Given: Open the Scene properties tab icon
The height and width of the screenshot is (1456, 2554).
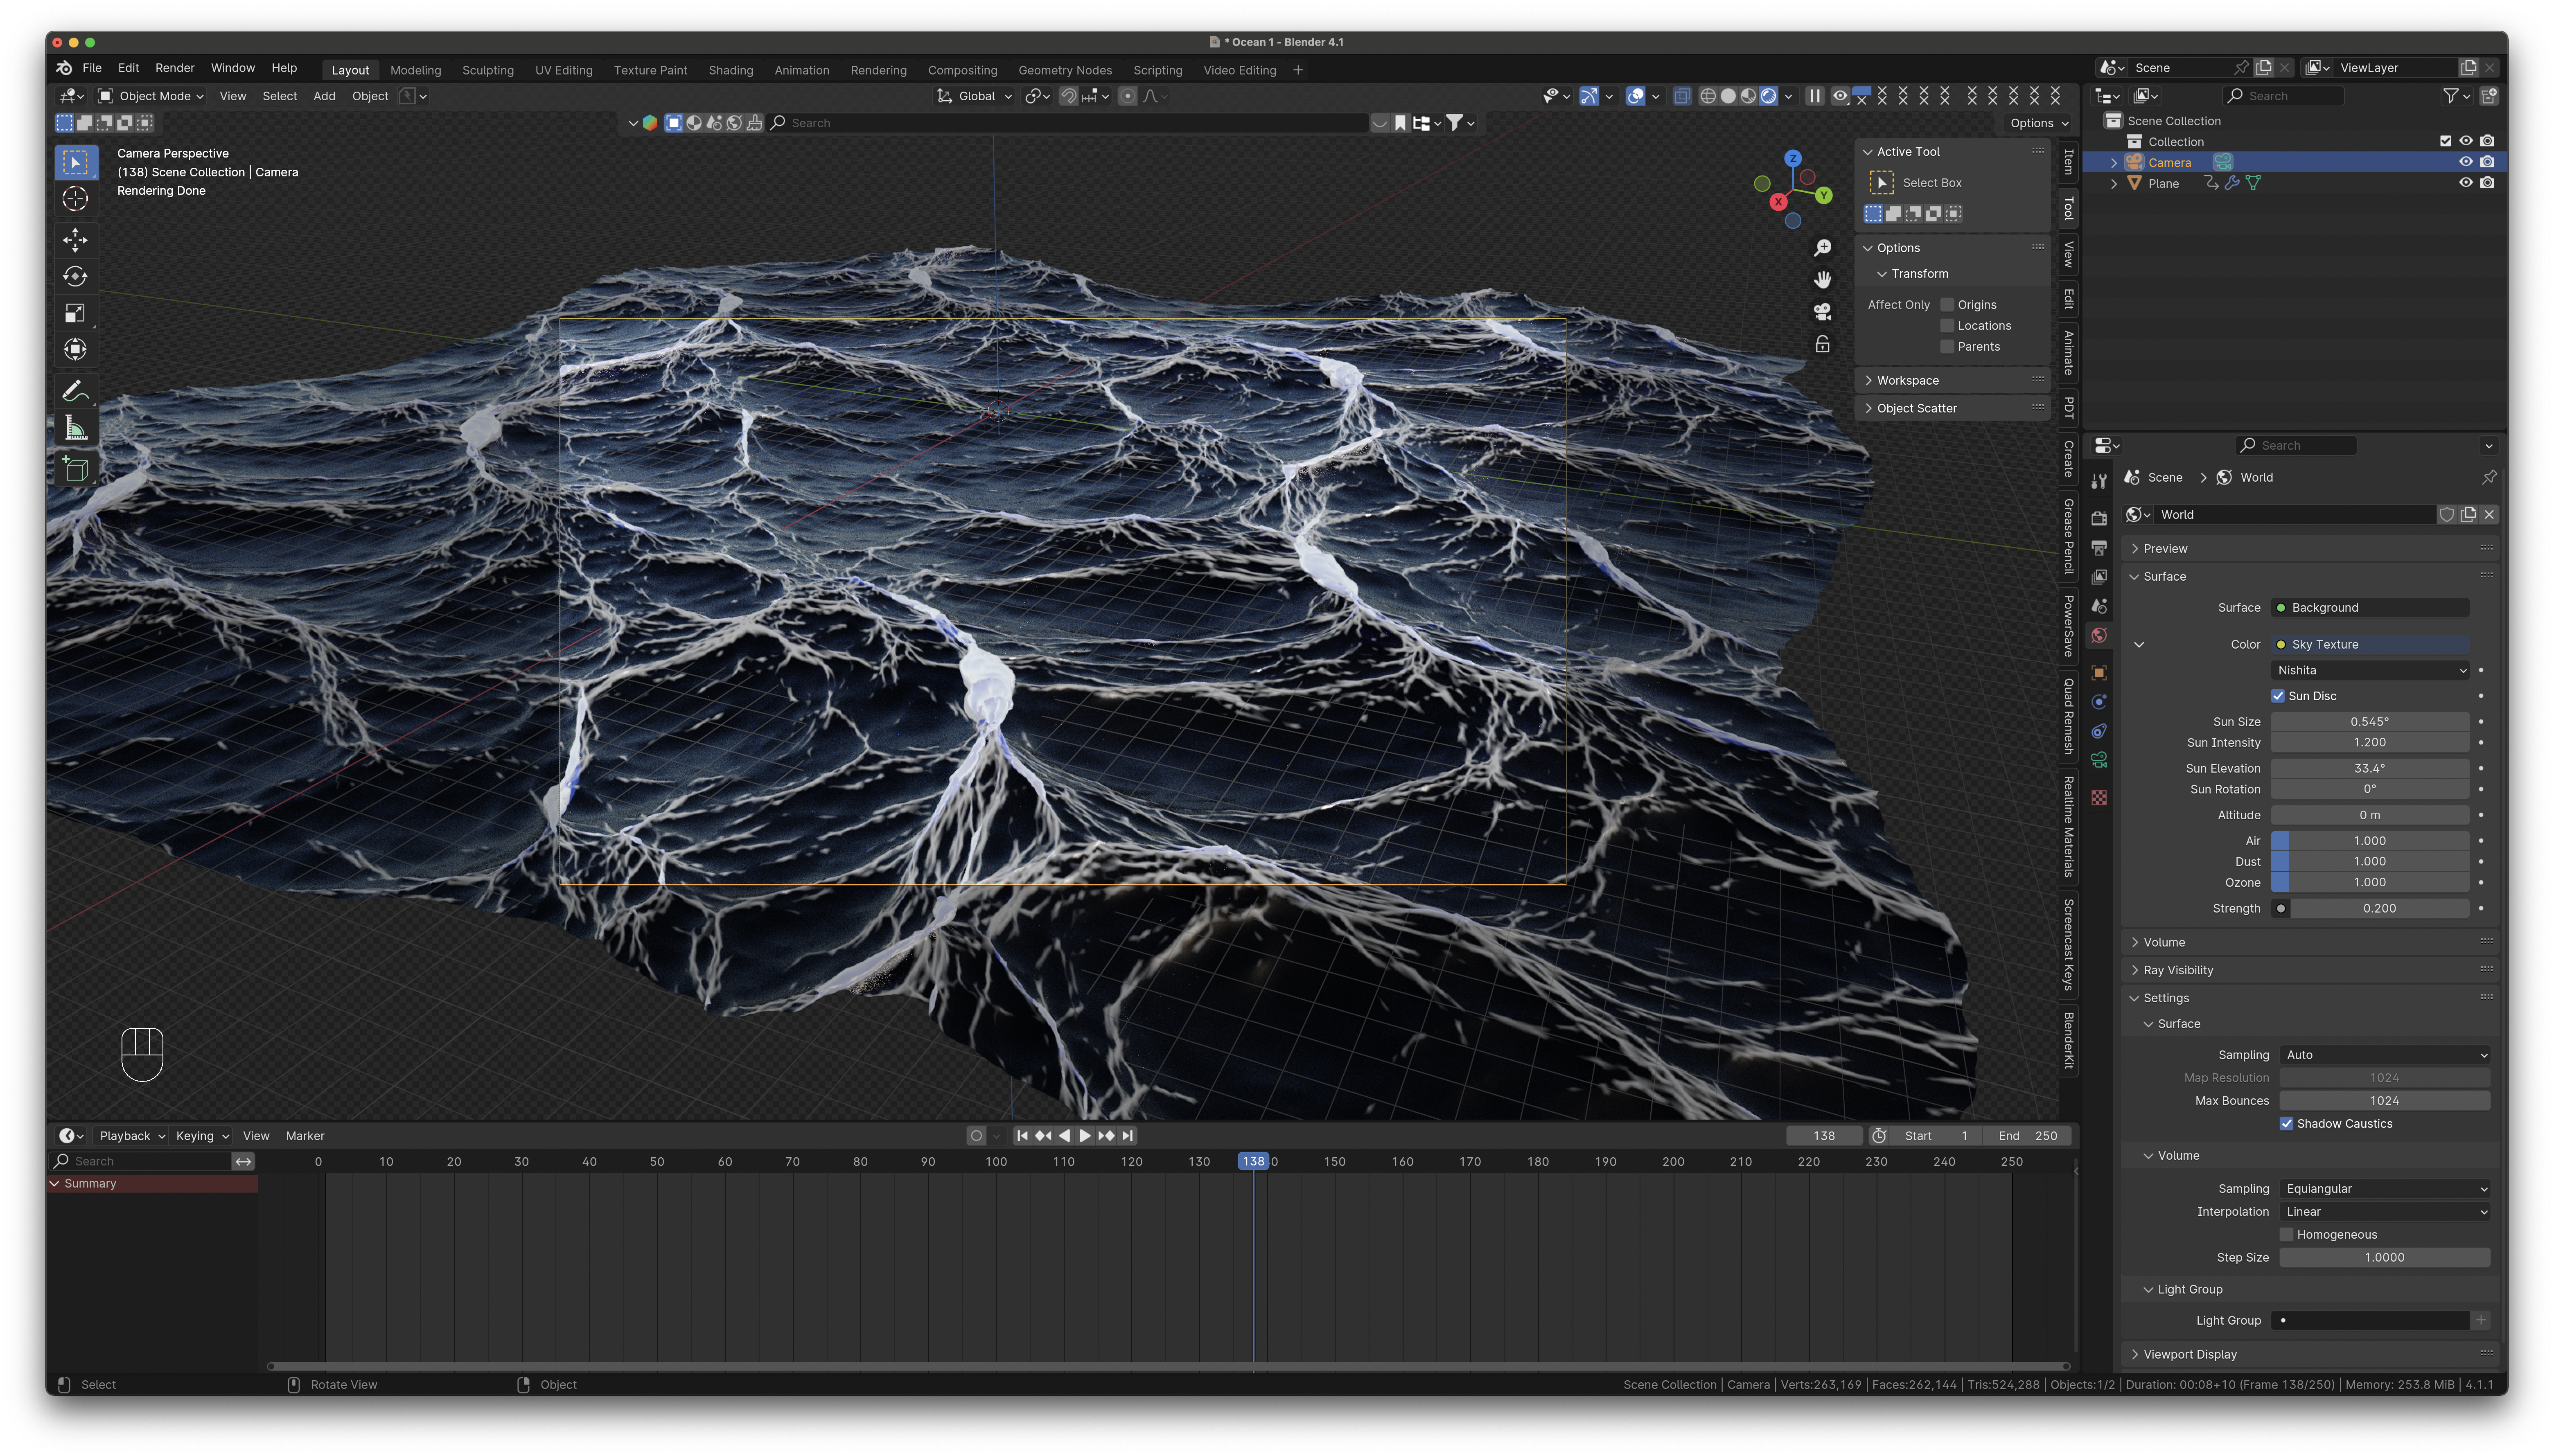Looking at the screenshot, I should (x=2099, y=606).
